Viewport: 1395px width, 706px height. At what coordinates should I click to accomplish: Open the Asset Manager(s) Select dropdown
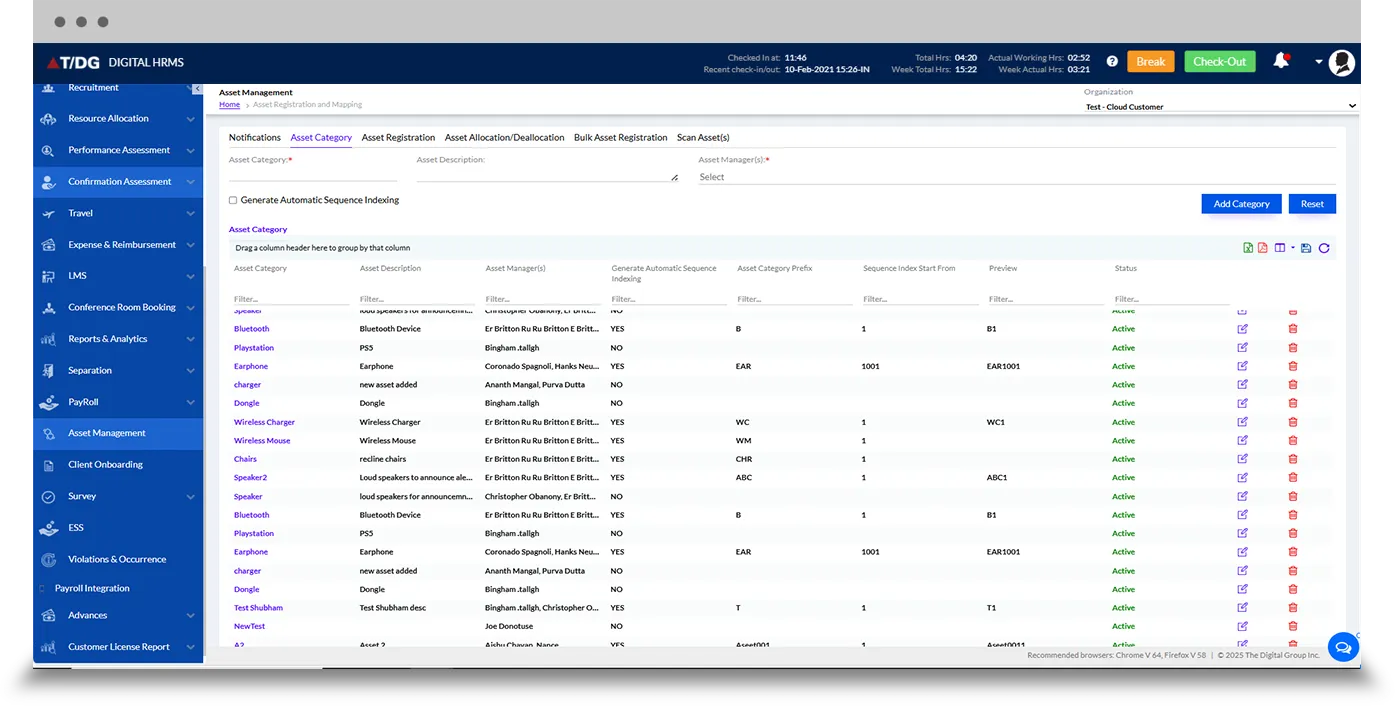pyautogui.click(x=1016, y=177)
